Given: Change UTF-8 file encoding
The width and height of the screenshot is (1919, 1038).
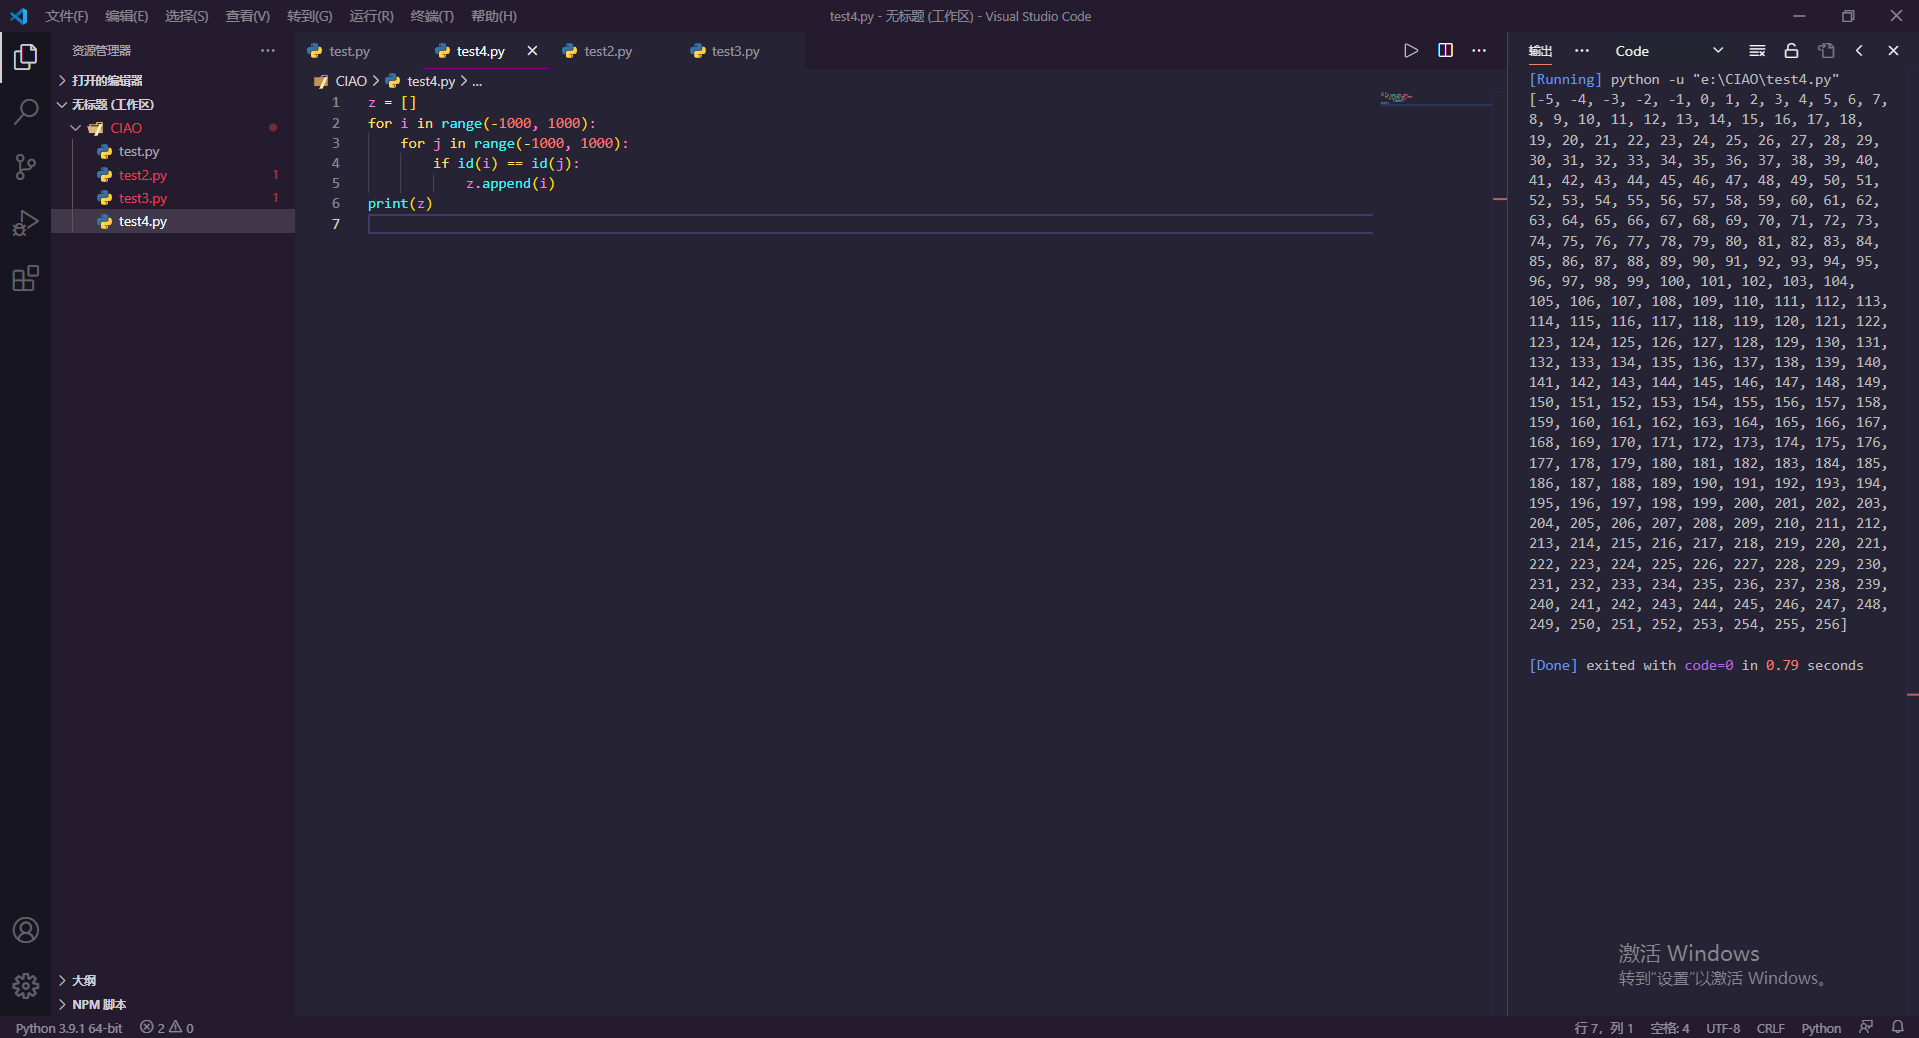Looking at the screenshot, I should coord(1723,1028).
